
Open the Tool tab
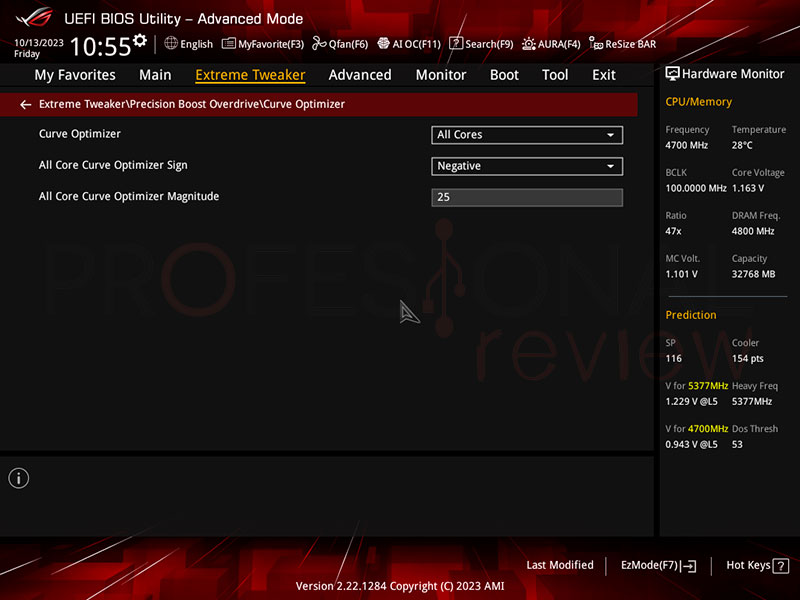click(x=555, y=75)
